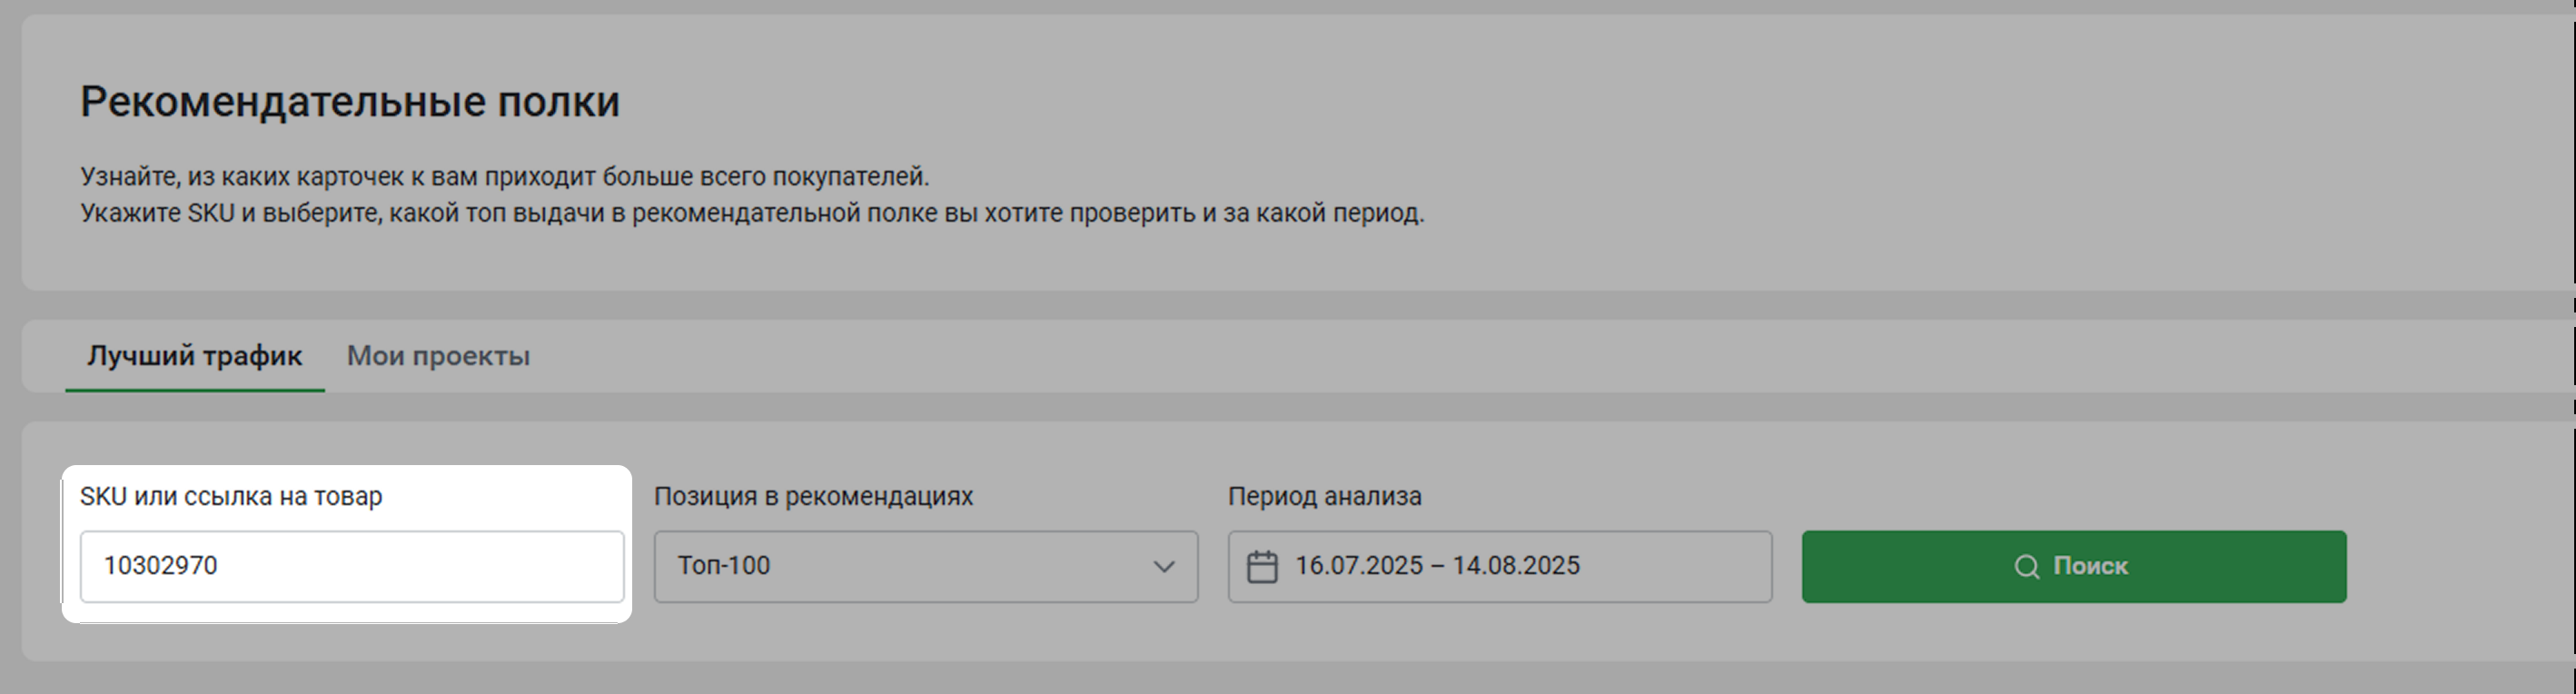The width and height of the screenshot is (2576, 694).
Task: Click the Период анализа label
Action: [1324, 496]
